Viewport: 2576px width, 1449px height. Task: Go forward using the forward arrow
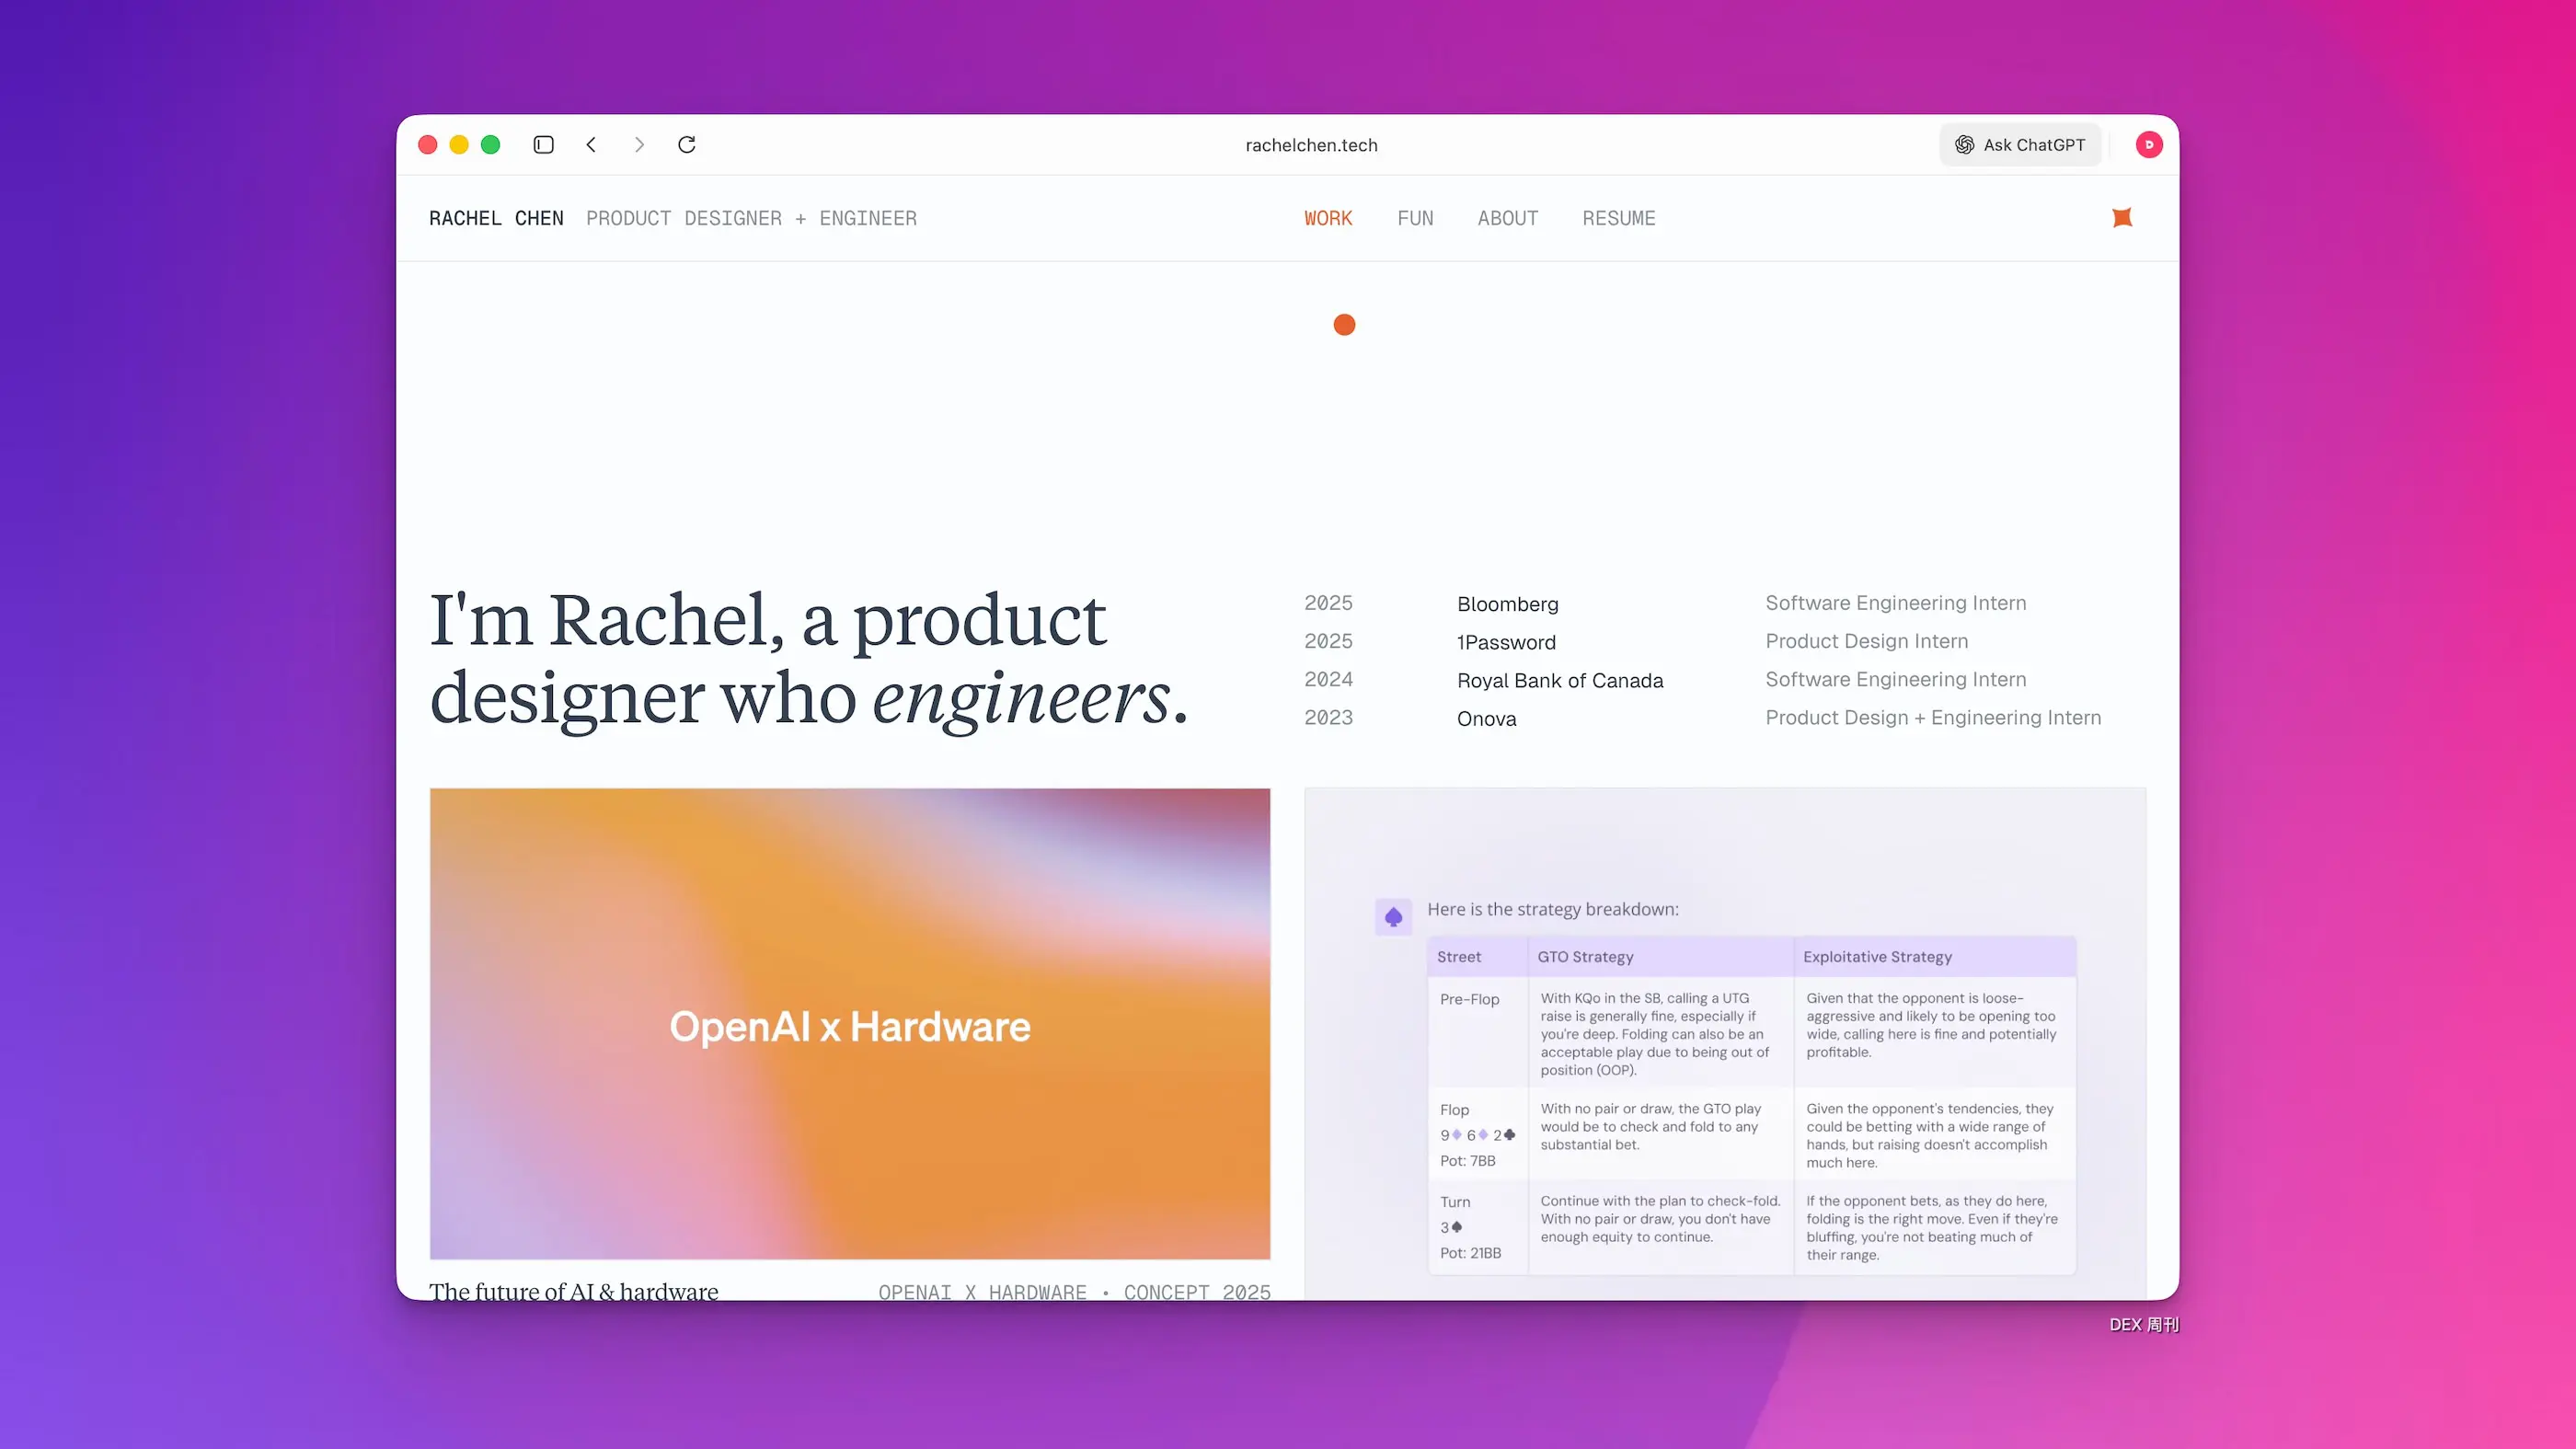(x=639, y=145)
